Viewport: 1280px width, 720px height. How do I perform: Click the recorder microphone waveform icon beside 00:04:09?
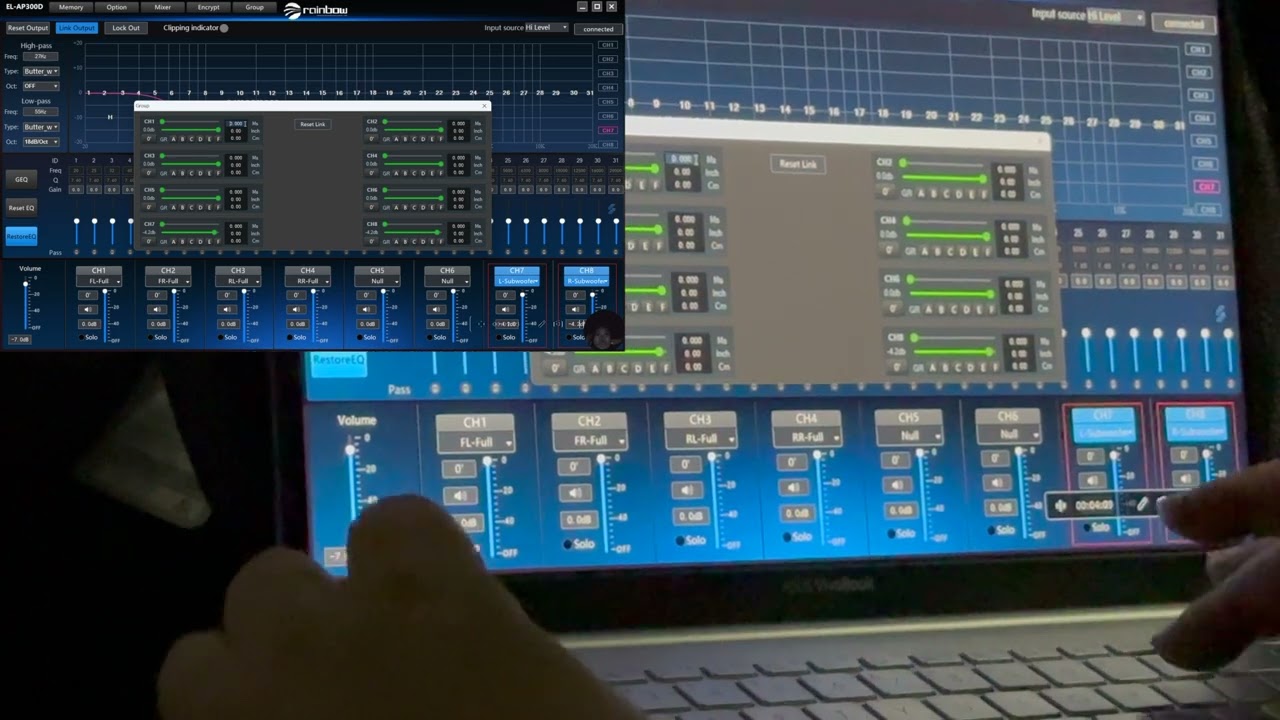click(1060, 506)
